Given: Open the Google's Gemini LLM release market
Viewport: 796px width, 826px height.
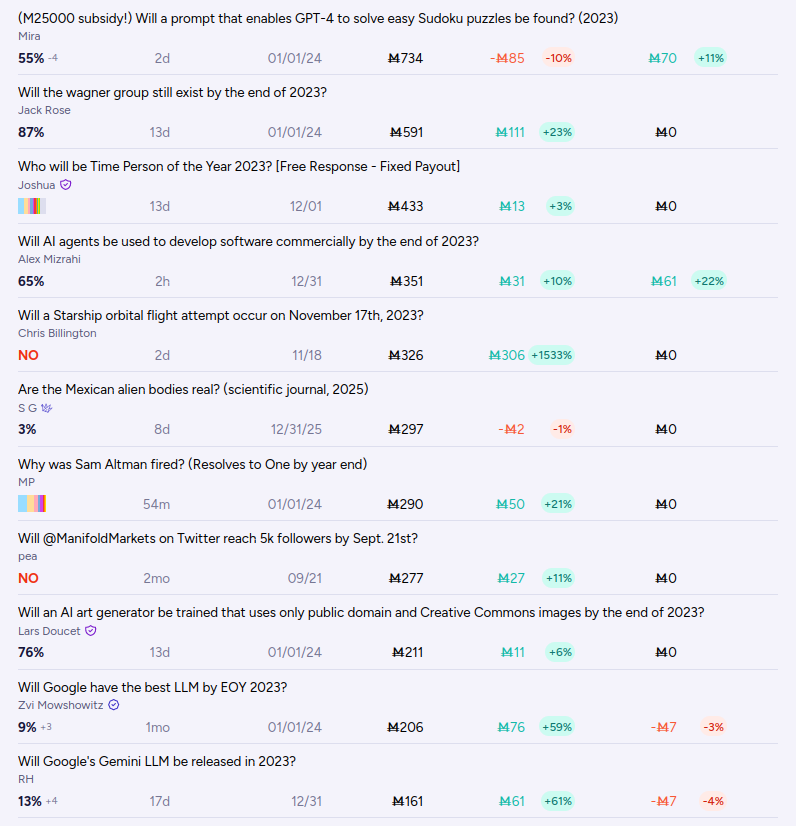Looking at the screenshot, I should 157,761.
